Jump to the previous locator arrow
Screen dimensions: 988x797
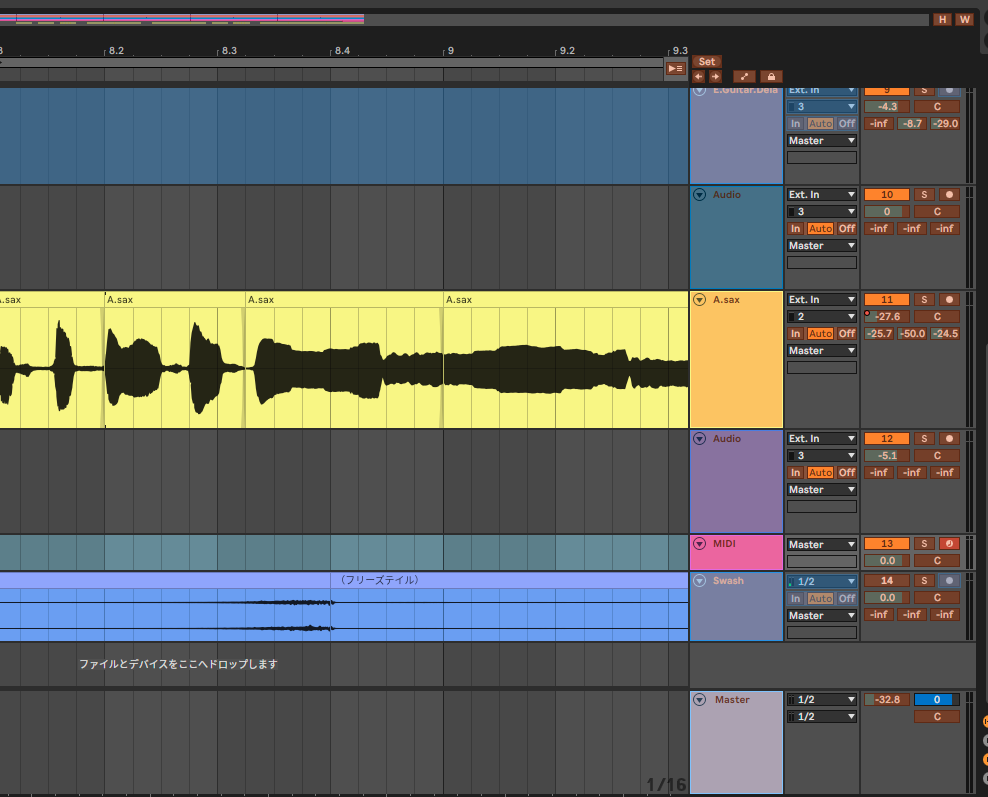(x=699, y=76)
